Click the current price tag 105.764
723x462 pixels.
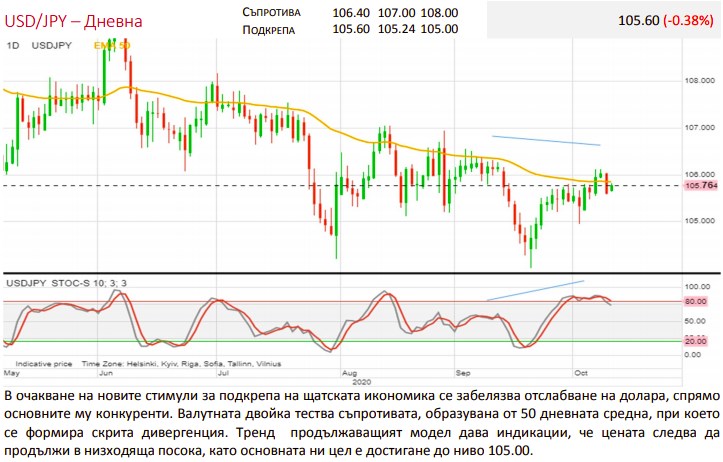point(701,185)
